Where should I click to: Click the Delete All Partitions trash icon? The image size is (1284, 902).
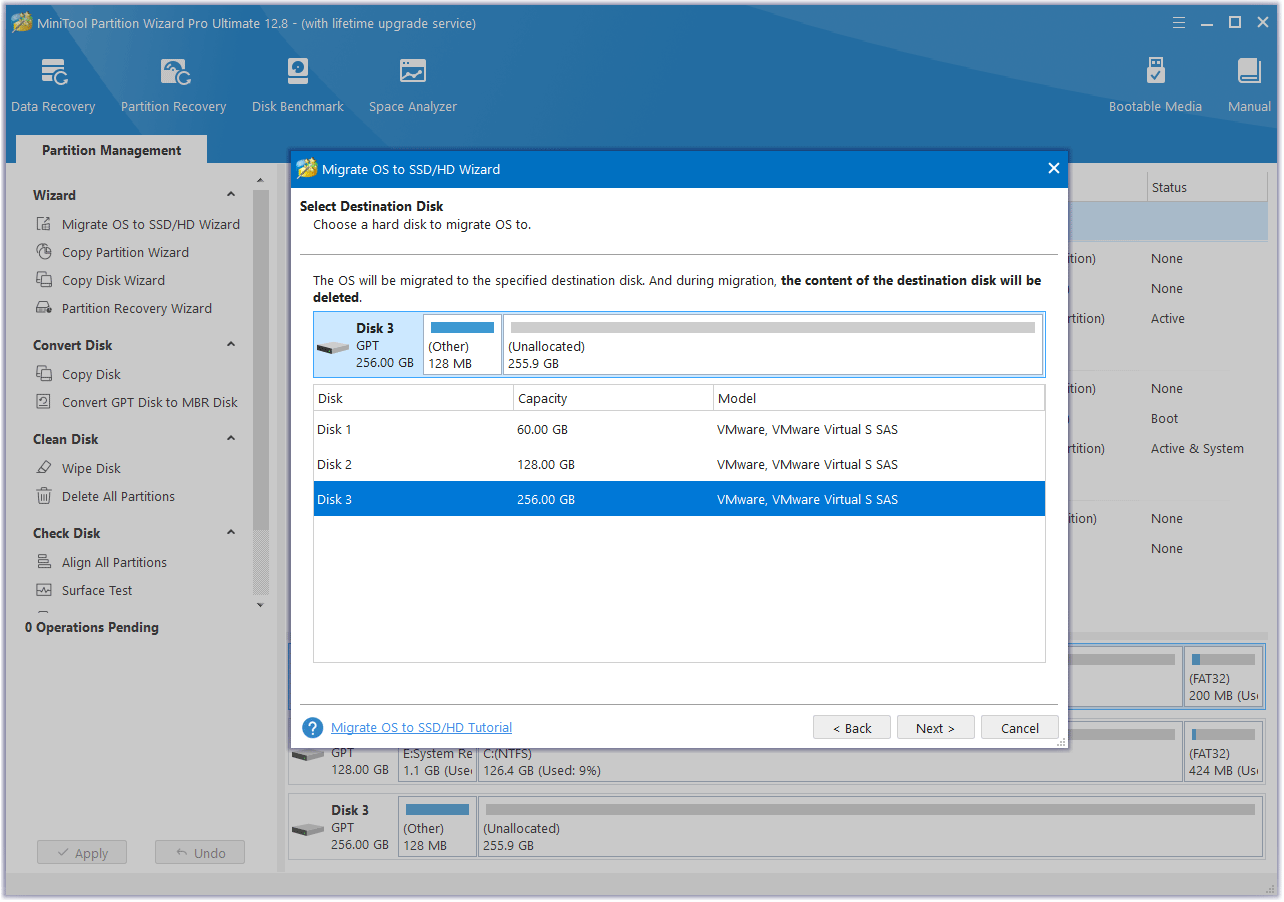tap(44, 496)
